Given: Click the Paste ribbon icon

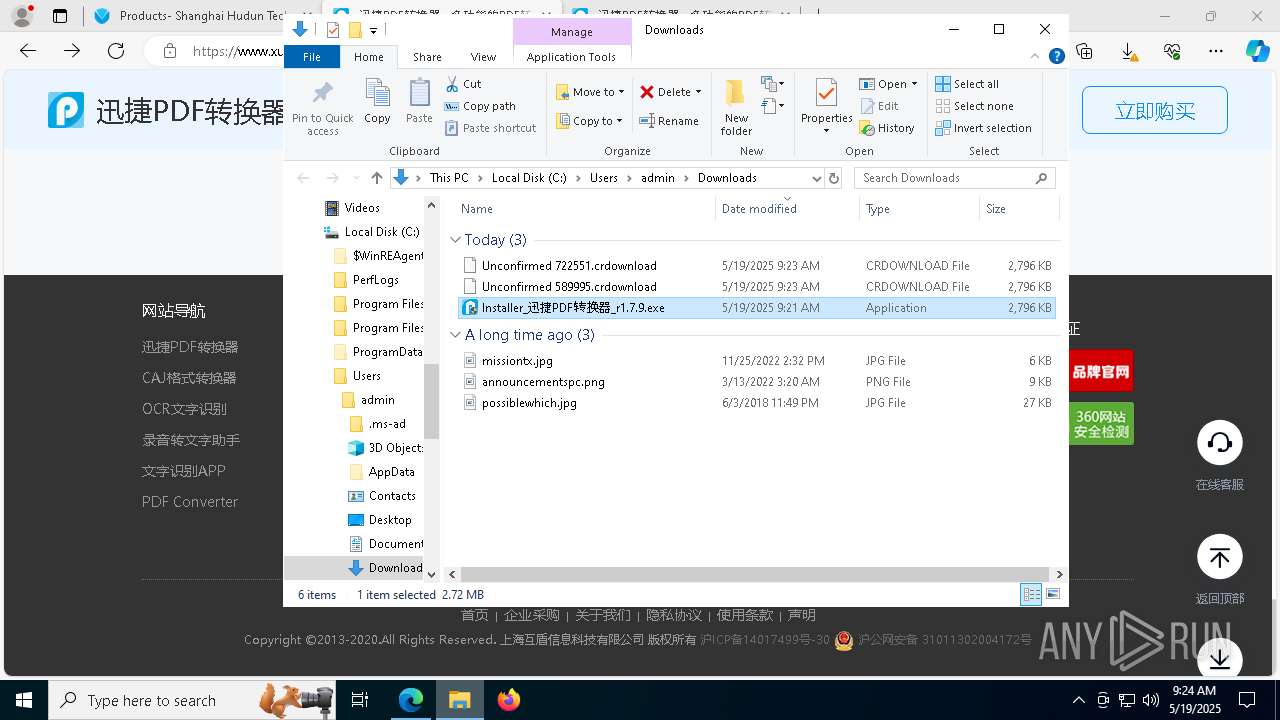Looking at the screenshot, I should point(419,102).
